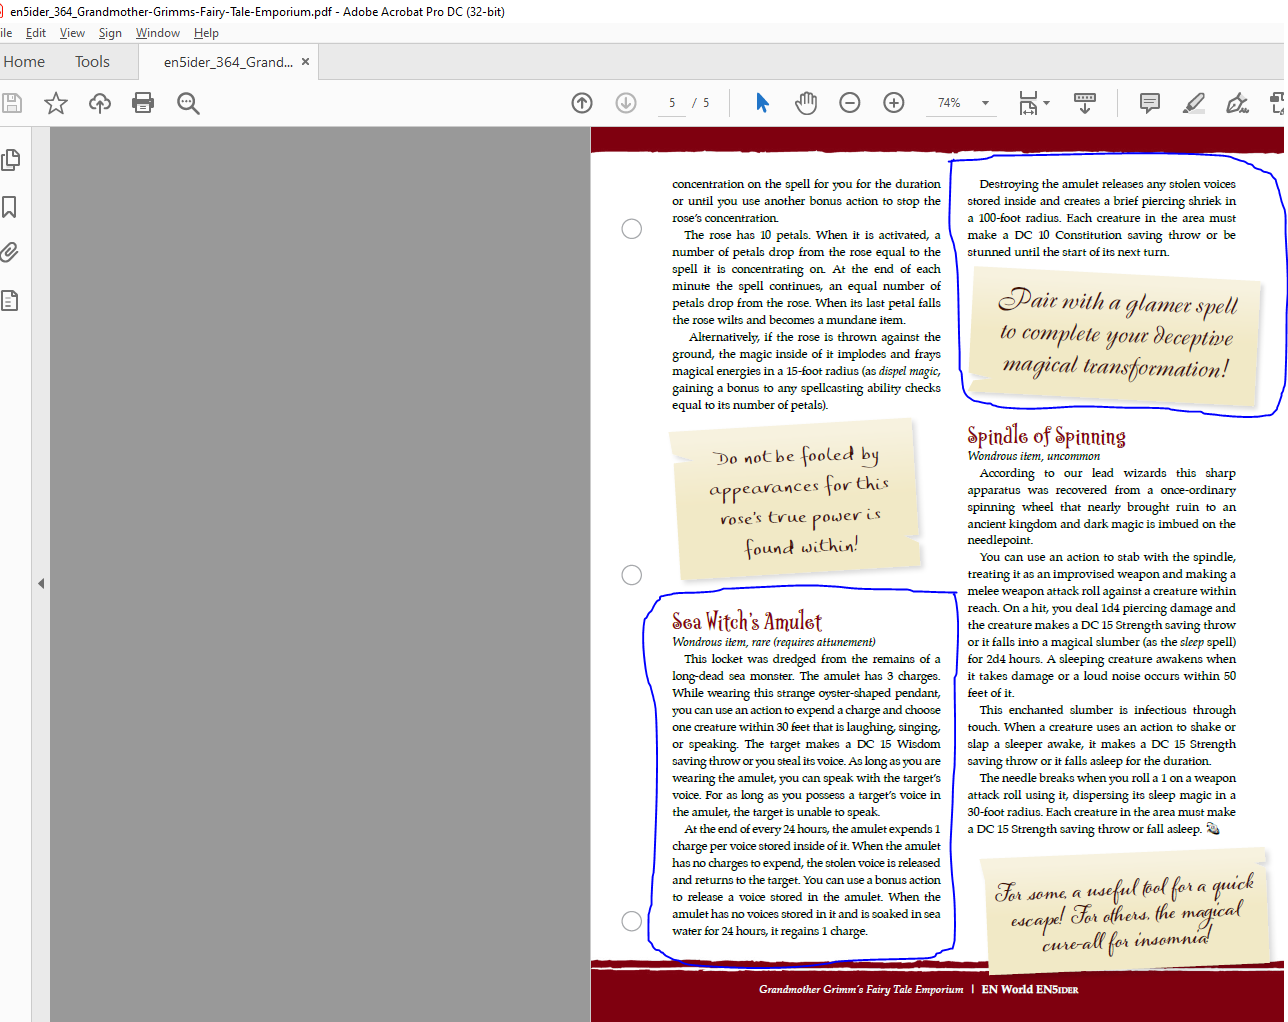Expand the collapsed navigation pane arrow
Image resolution: width=1288 pixels, height=1022 pixels.
click(x=41, y=583)
